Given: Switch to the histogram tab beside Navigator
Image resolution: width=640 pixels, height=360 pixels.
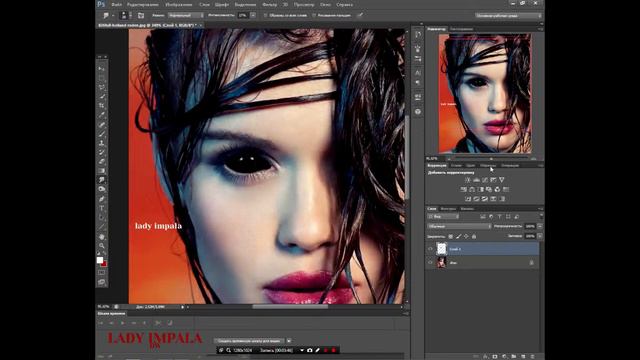Looking at the screenshot, I should 462,29.
